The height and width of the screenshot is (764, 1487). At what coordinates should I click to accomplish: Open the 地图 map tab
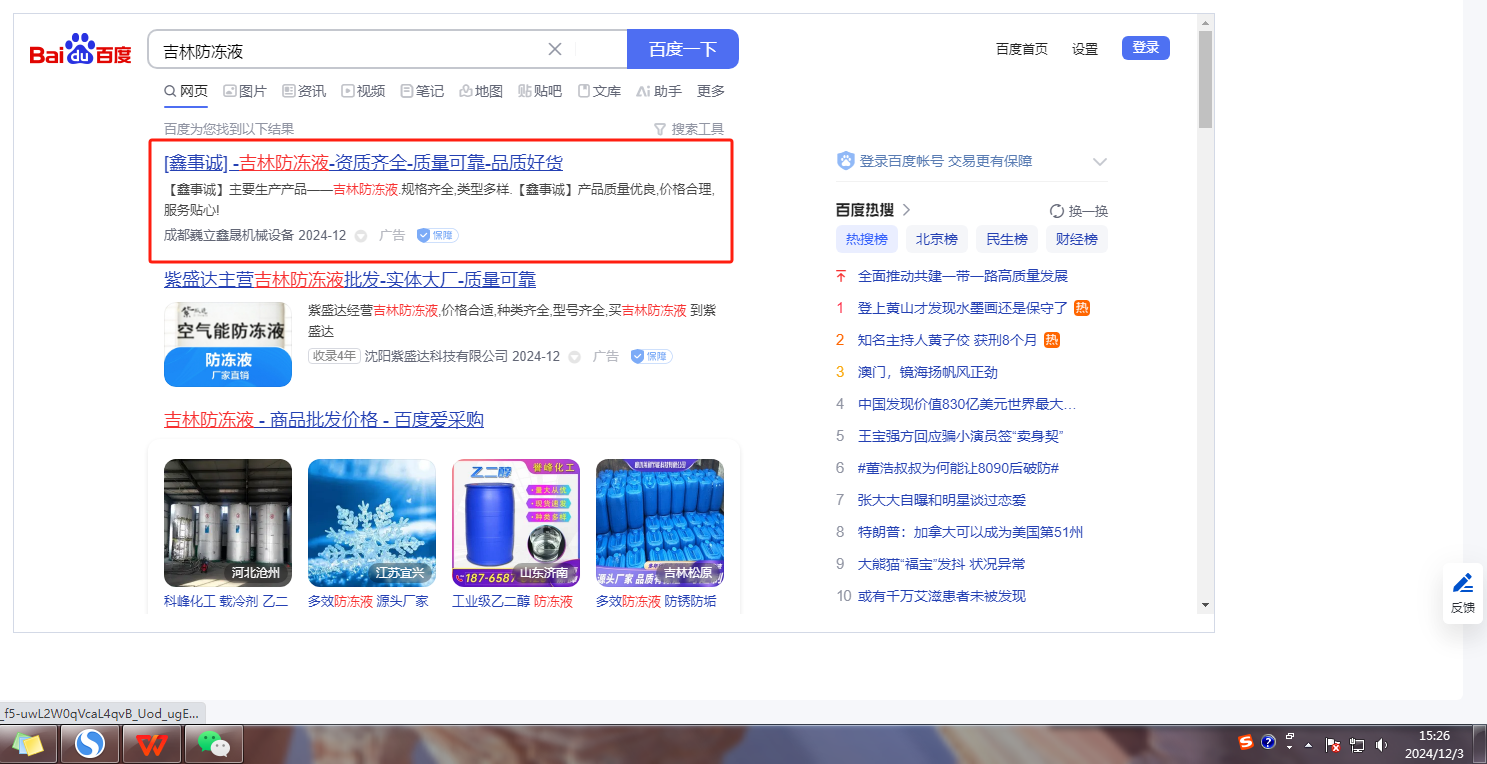(x=481, y=91)
